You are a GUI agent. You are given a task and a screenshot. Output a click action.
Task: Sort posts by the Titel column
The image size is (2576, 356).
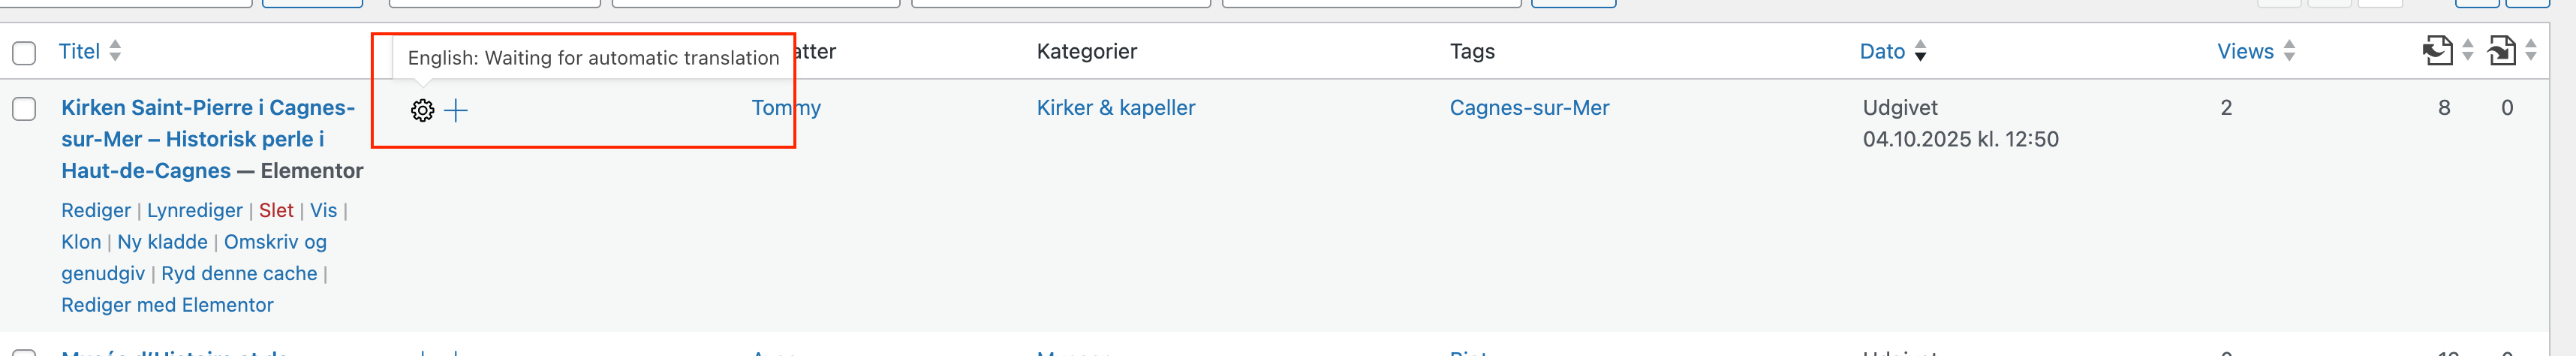[x=79, y=51]
